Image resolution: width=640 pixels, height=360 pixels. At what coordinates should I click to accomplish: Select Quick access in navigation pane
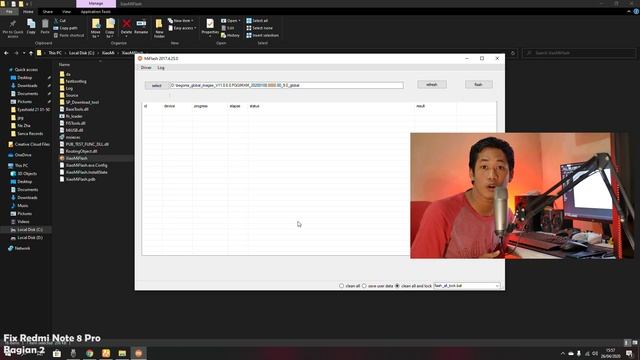tap(26, 70)
